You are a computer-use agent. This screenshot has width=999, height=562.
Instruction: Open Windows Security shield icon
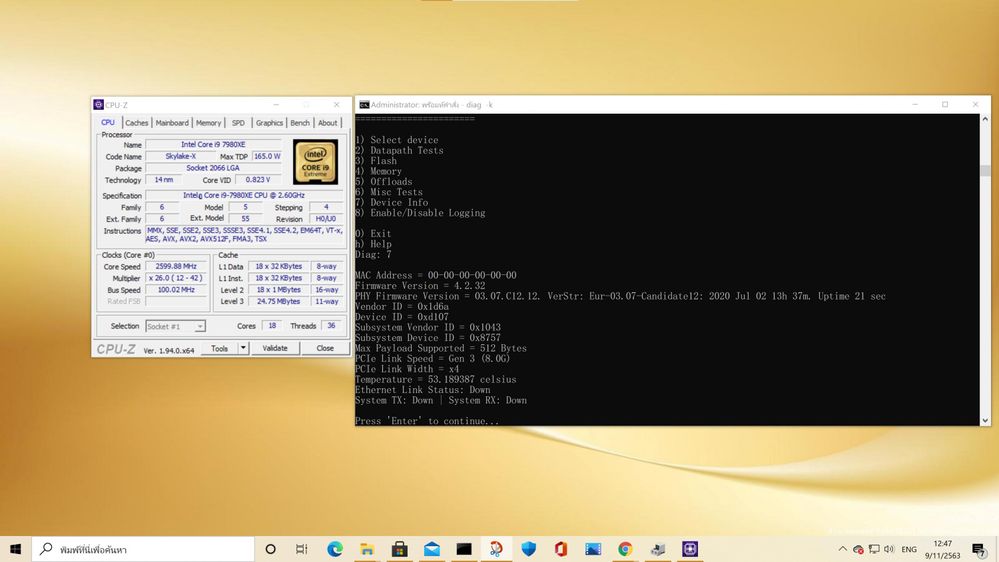(x=529, y=549)
